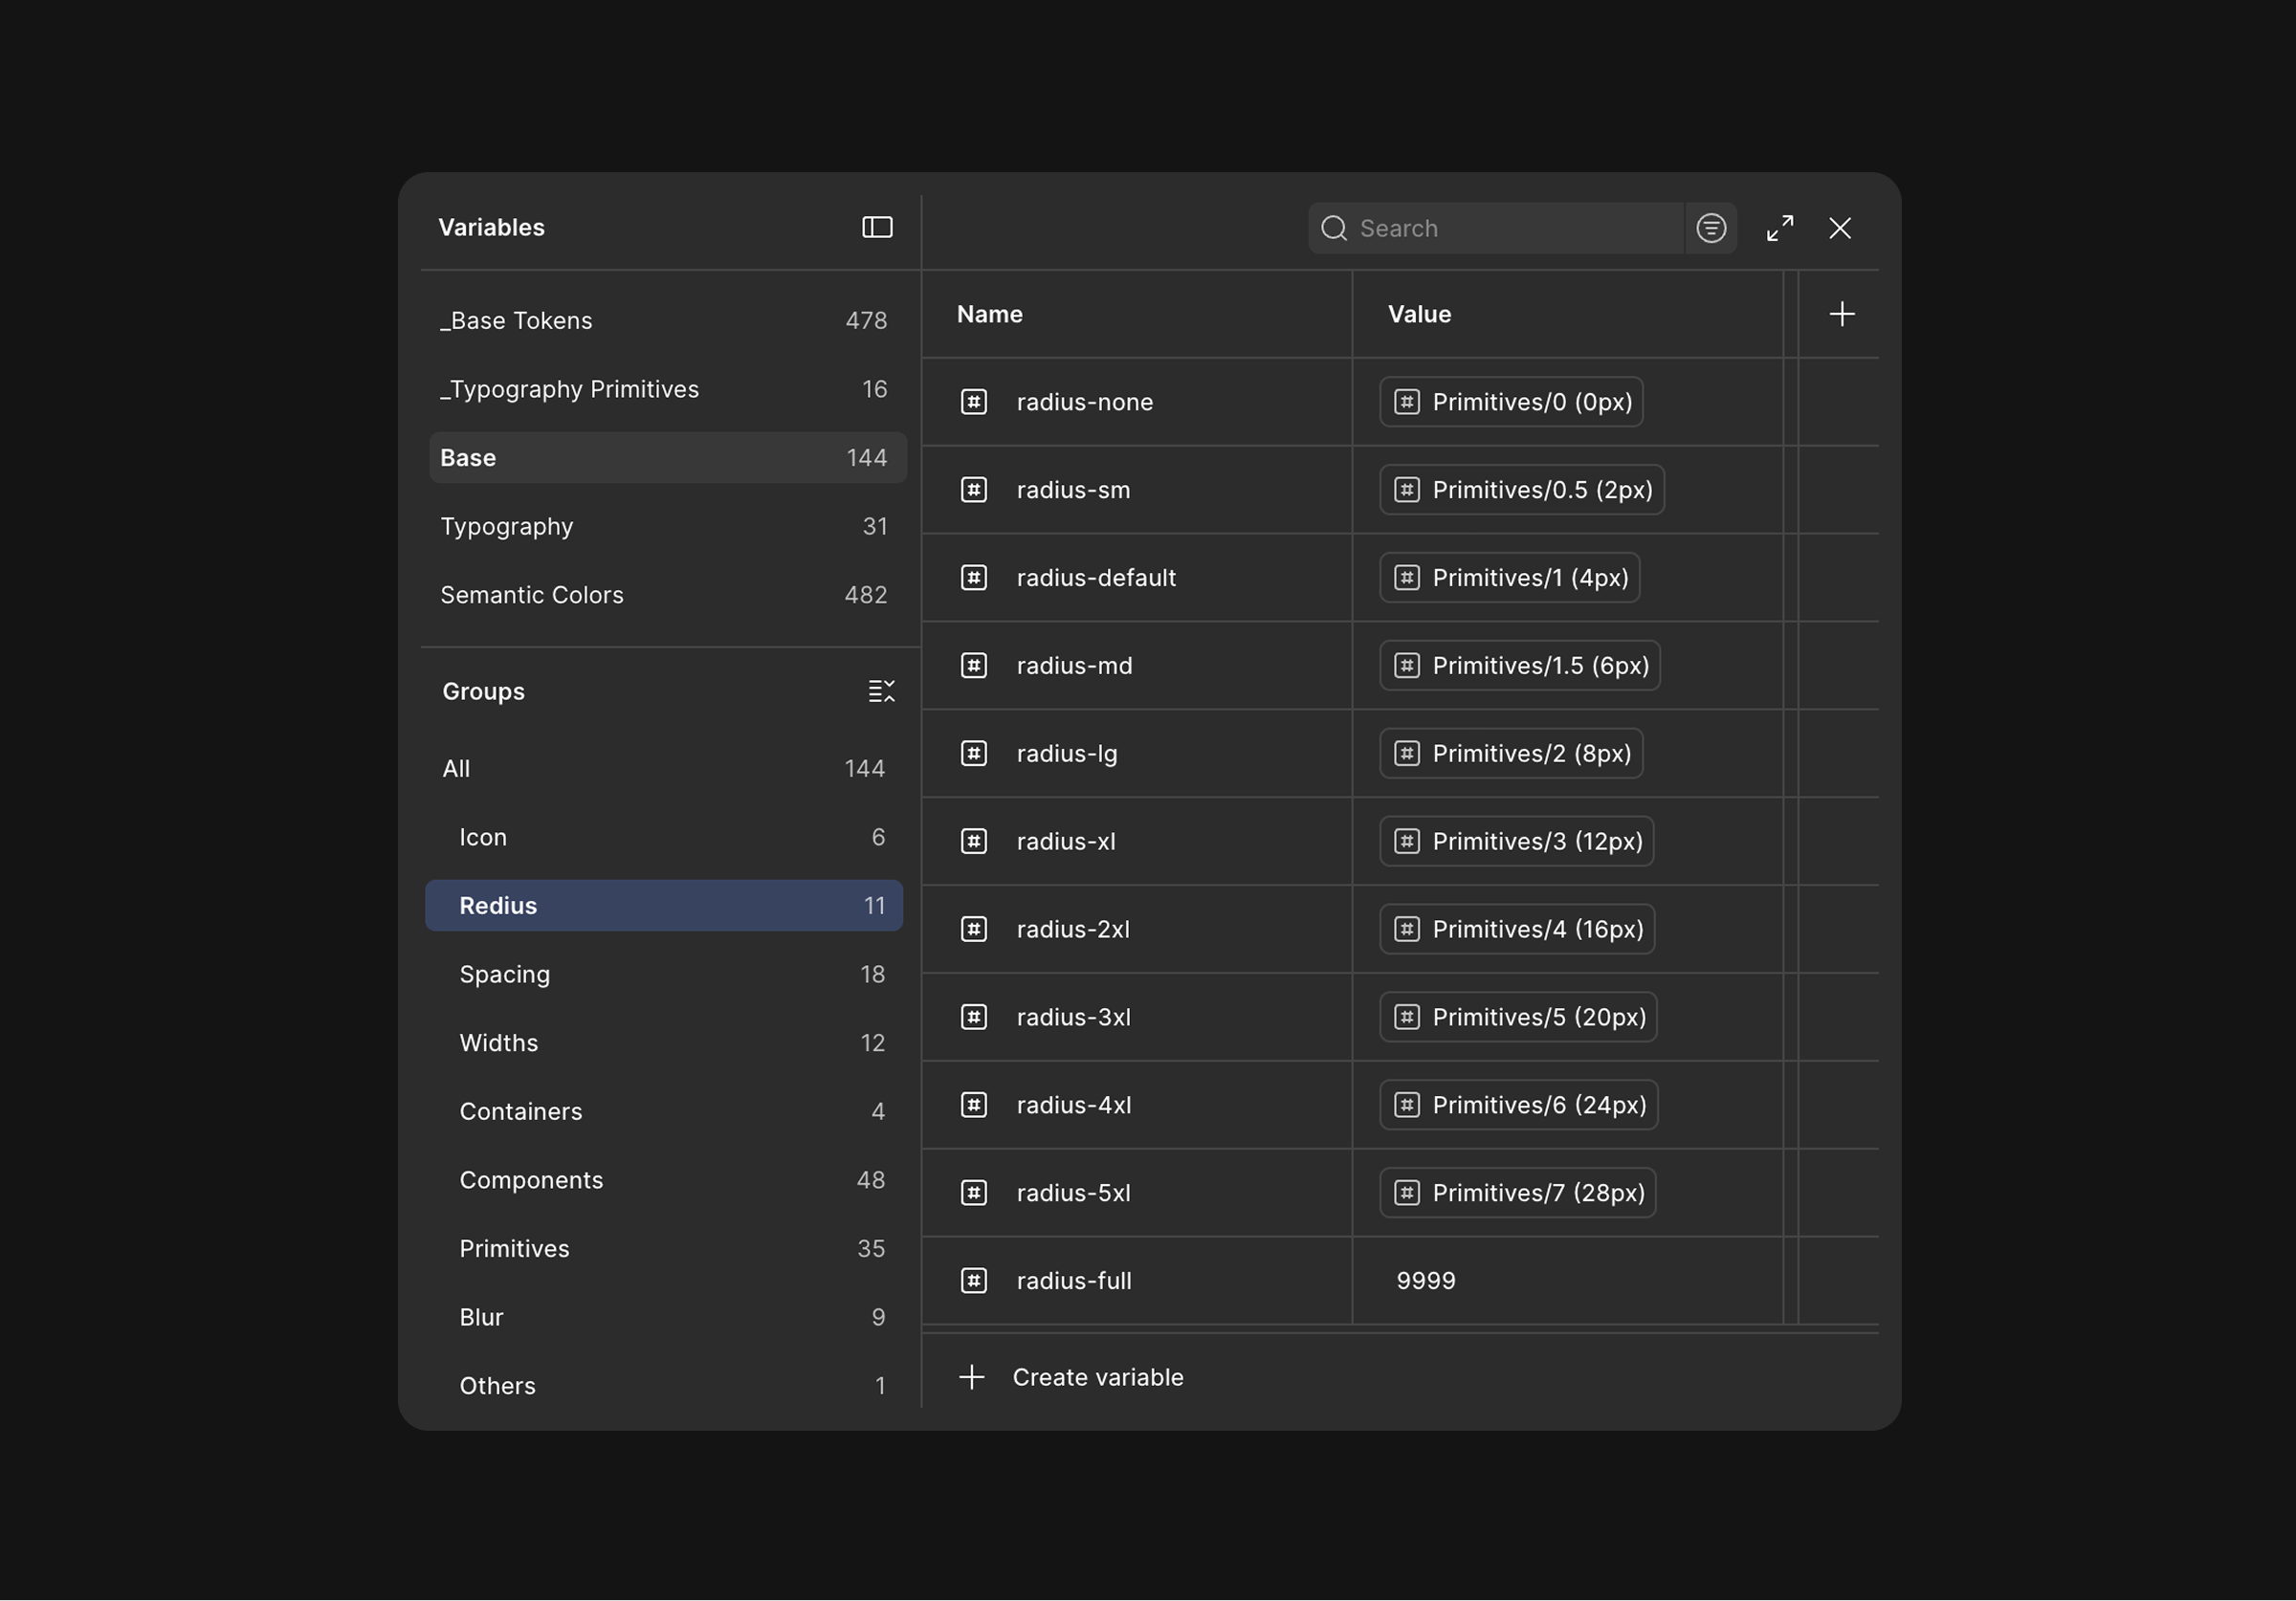Open the search filter options icon

pos(1711,228)
